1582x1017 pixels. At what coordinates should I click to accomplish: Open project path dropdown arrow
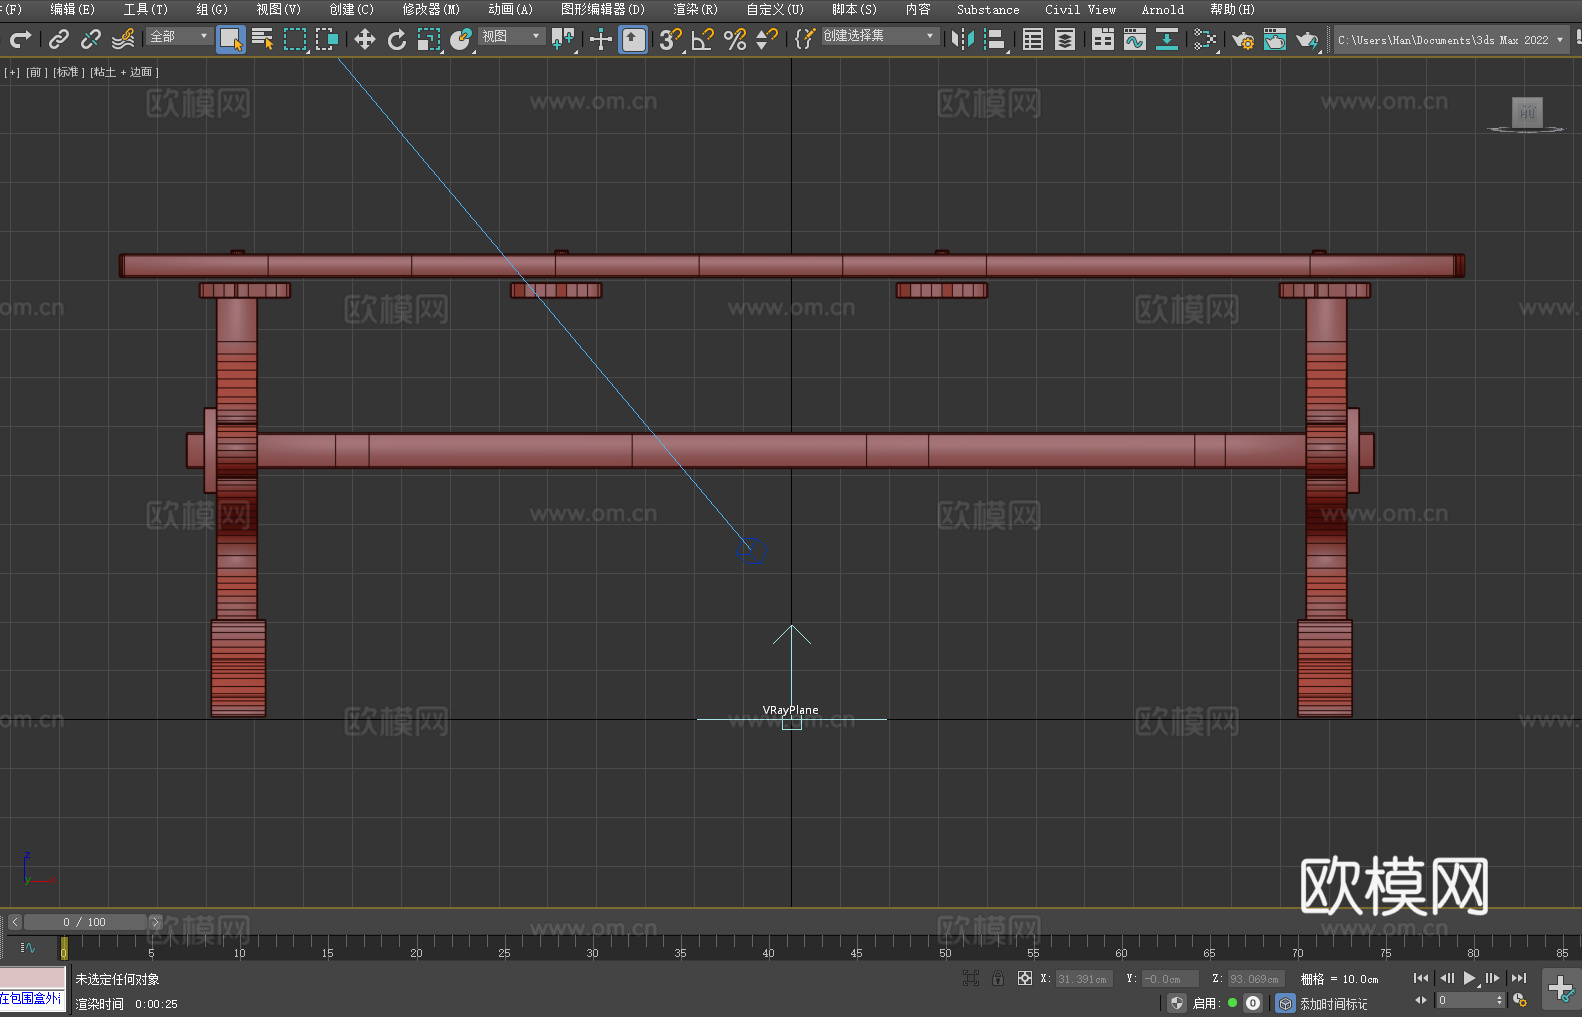(1560, 40)
